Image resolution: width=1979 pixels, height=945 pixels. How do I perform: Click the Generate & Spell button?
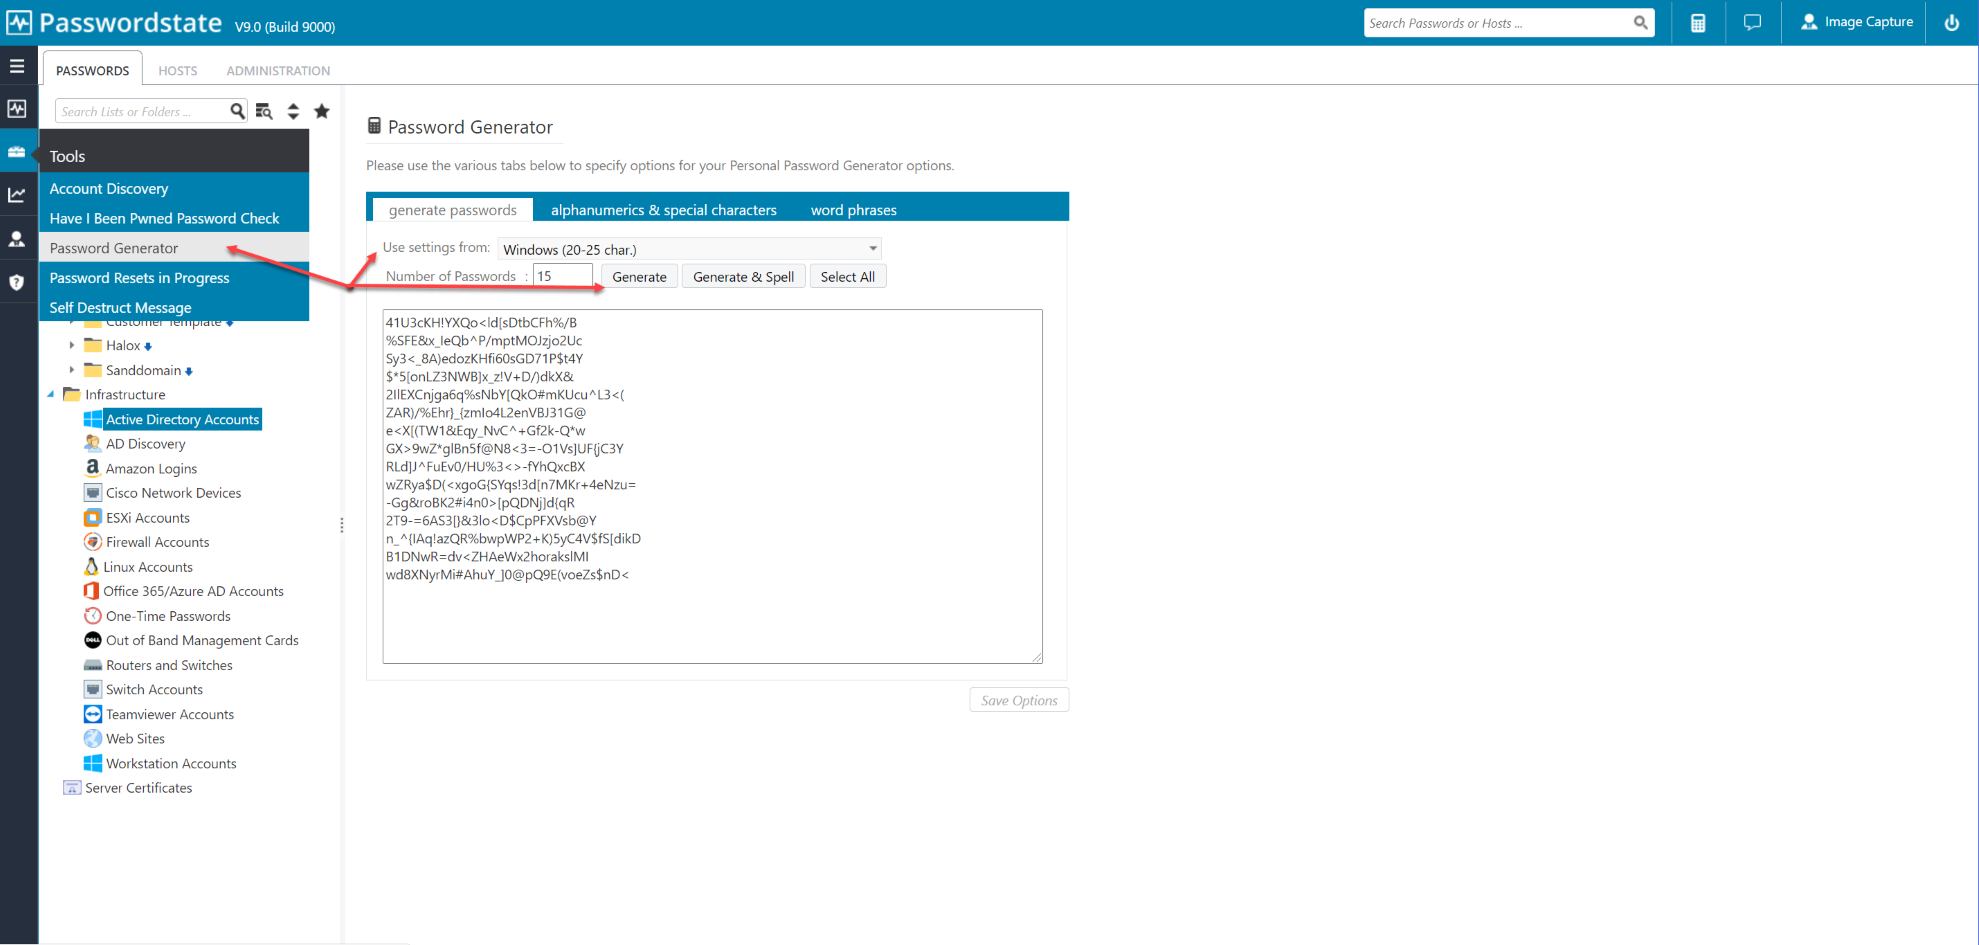(744, 277)
